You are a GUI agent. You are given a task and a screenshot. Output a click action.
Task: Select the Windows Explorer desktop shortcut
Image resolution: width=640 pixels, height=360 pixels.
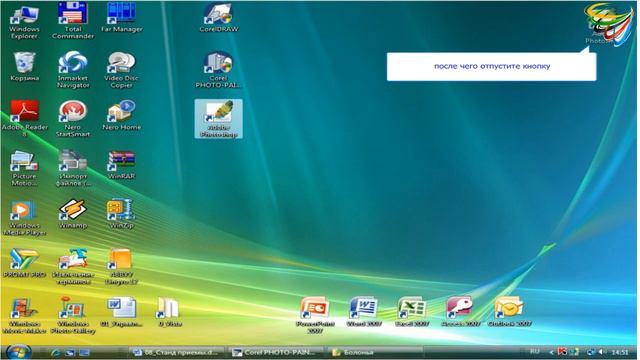click(24, 22)
